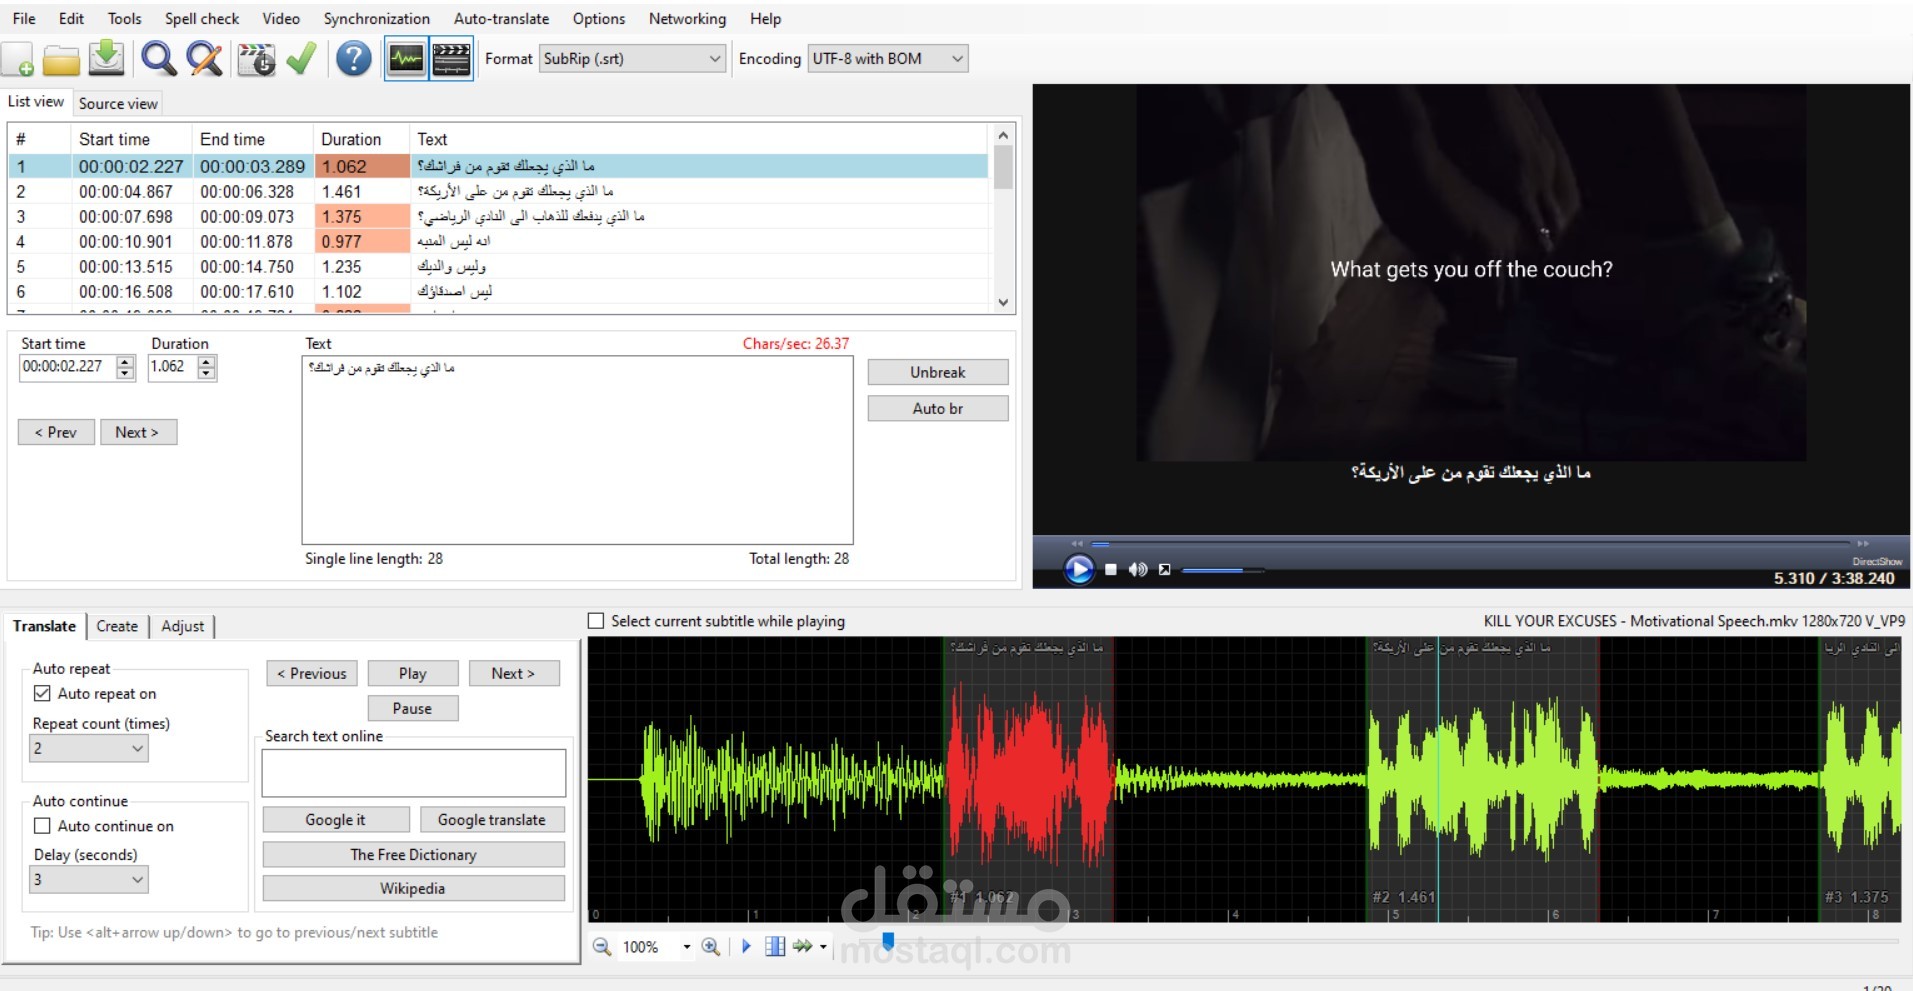This screenshot has height=991, width=1913.
Task: Toggle the waveform display
Action: [x=404, y=58]
